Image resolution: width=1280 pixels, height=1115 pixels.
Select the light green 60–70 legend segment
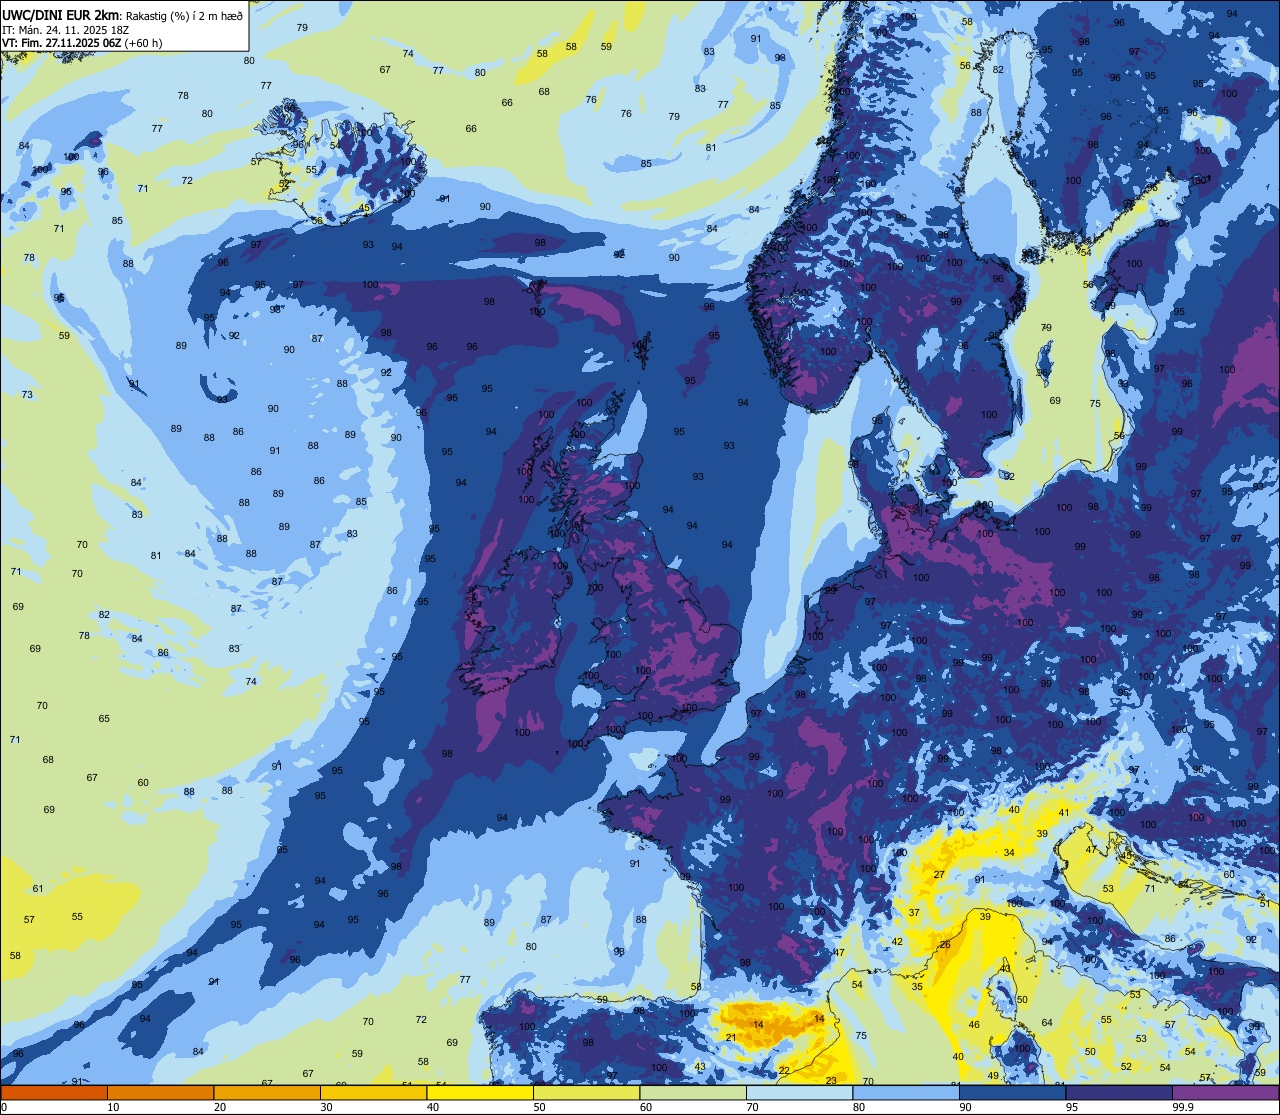pyautogui.click(x=693, y=1092)
